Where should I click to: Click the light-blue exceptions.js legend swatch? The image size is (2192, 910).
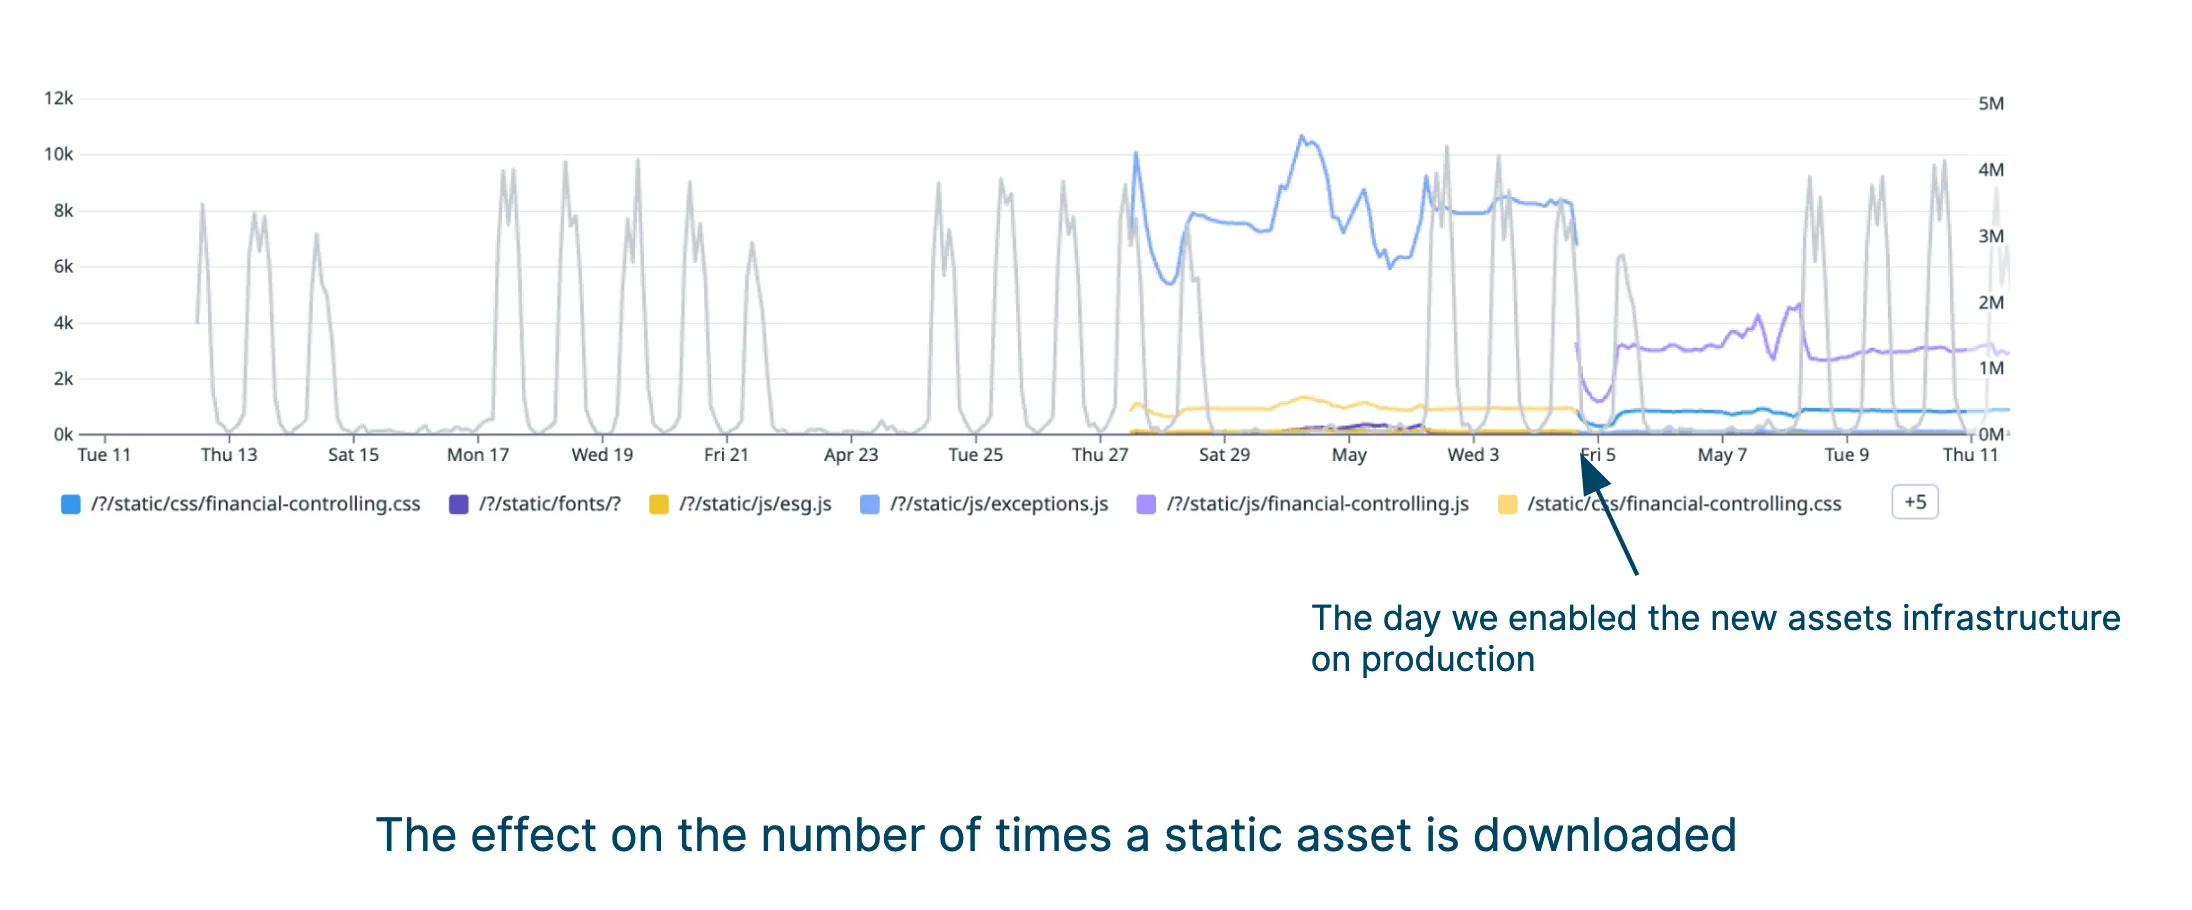870,505
